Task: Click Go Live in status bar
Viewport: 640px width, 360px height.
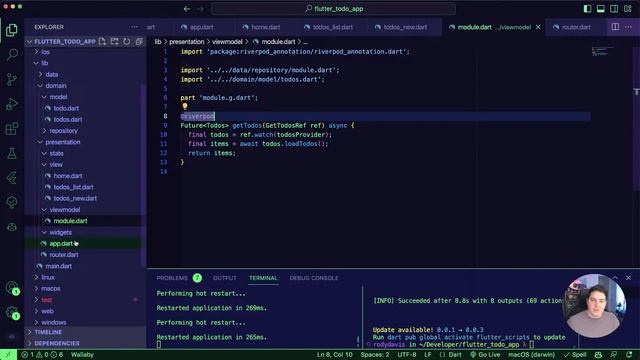Action: [485, 355]
